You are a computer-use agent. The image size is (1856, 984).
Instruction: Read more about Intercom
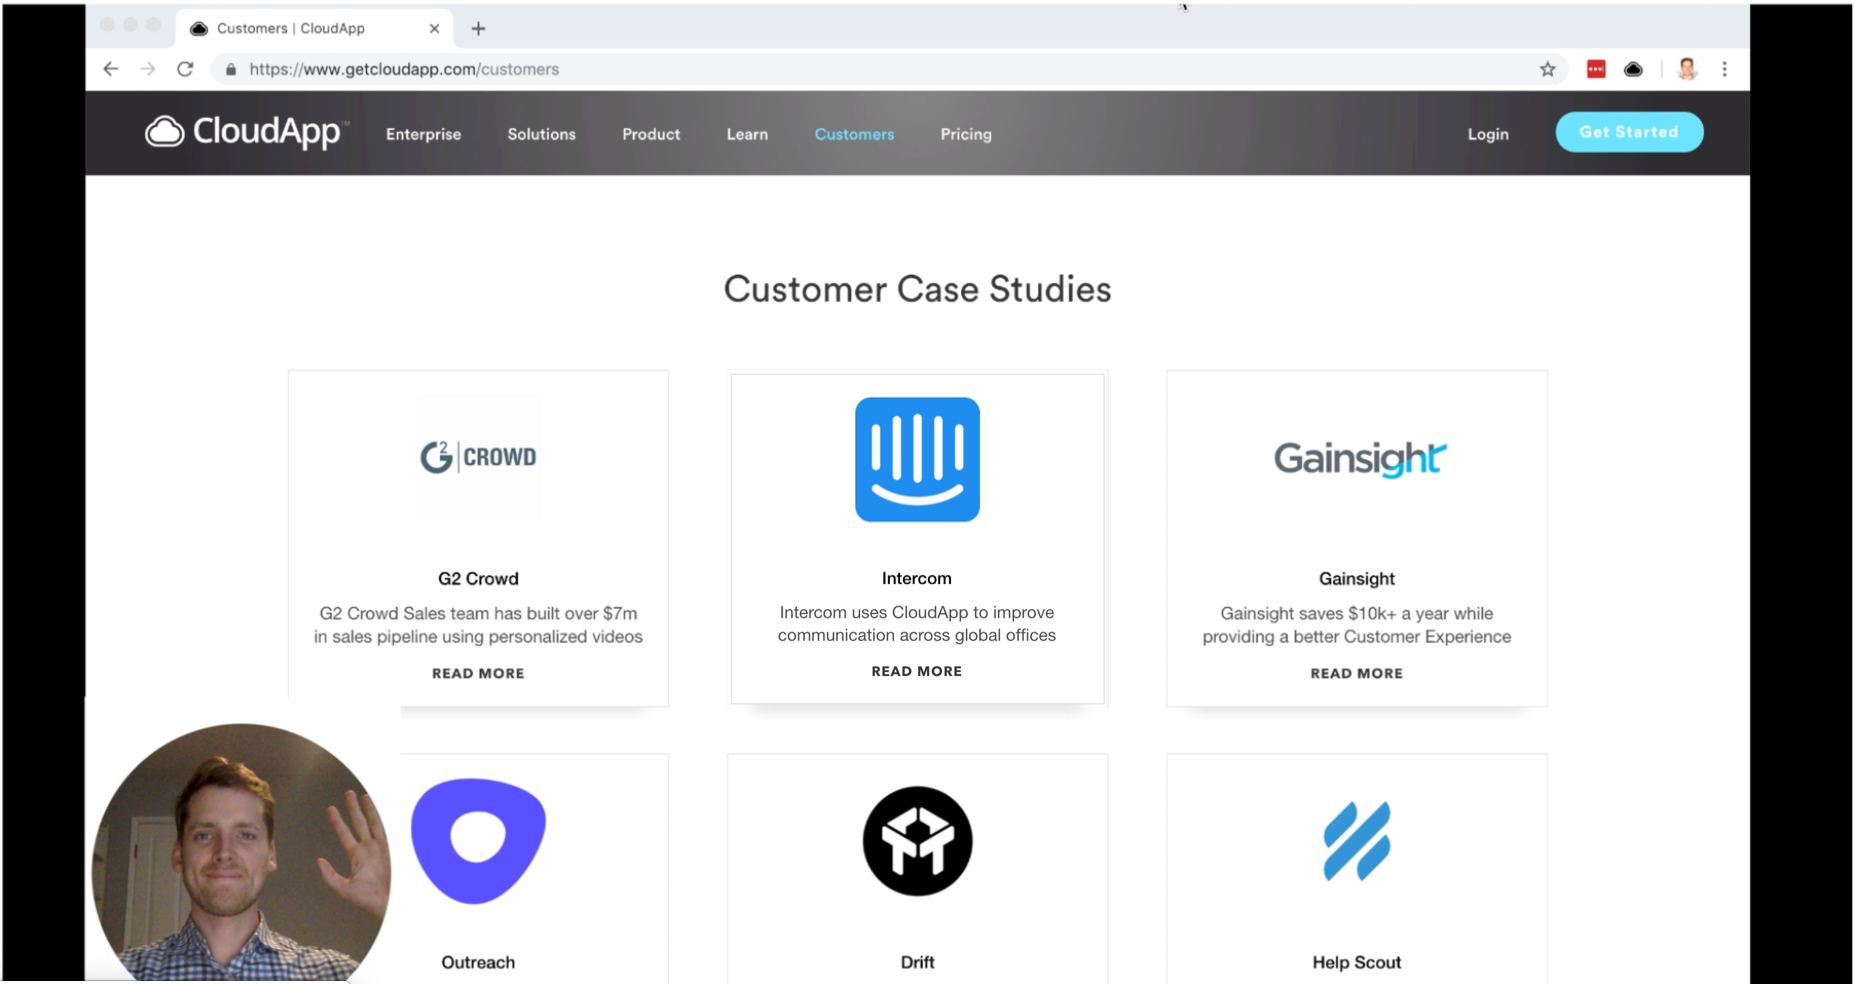pyautogui.click(x=917, y=671)
